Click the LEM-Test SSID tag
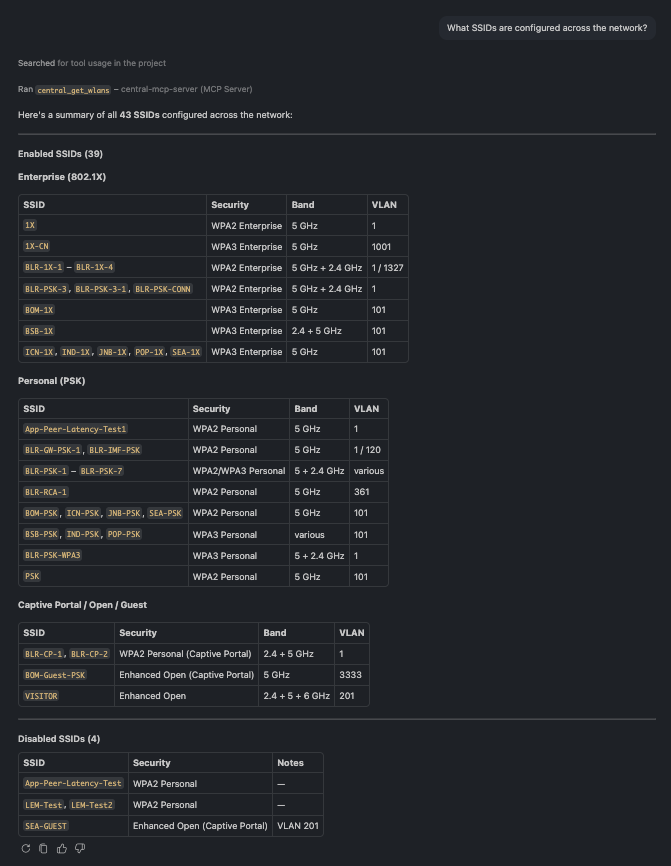The width and height of the screenshot is (671, 866). click(x=44, y=805)
